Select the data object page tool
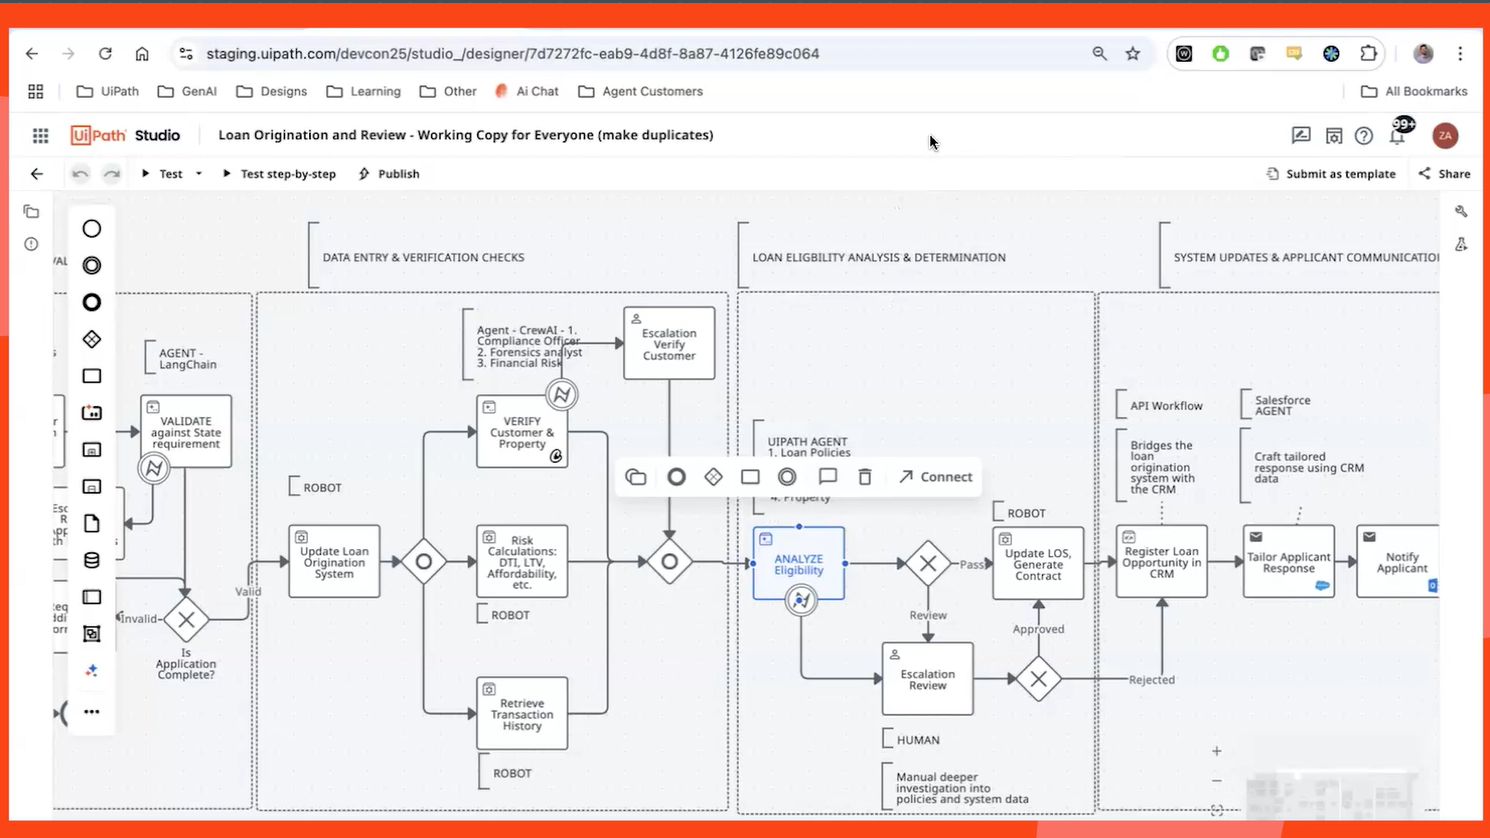 (x=92, y=524)
